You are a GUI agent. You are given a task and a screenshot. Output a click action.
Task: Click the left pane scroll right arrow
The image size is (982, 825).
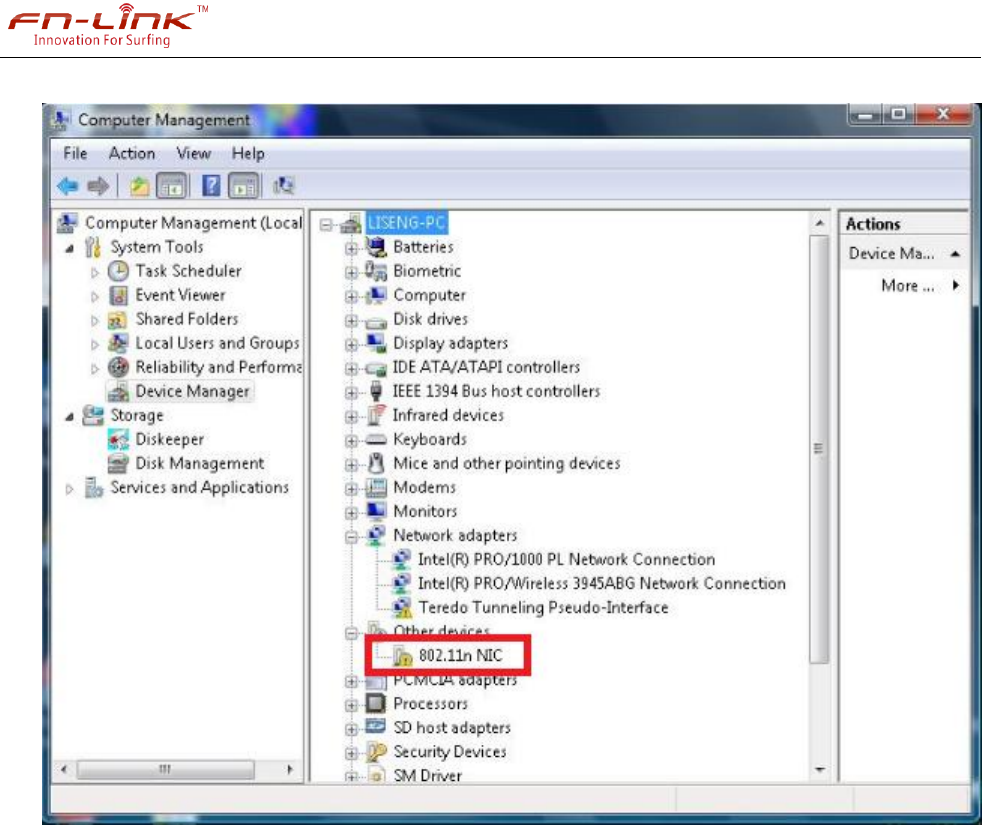coord(289,769)
